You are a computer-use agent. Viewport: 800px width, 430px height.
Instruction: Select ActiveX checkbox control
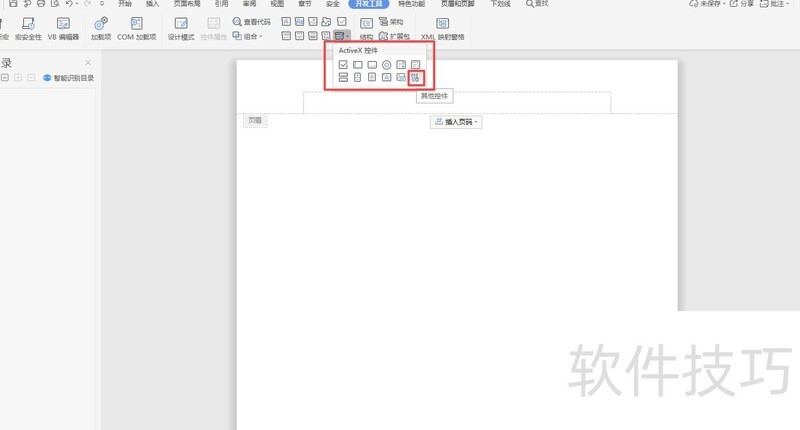pos(343,65)
